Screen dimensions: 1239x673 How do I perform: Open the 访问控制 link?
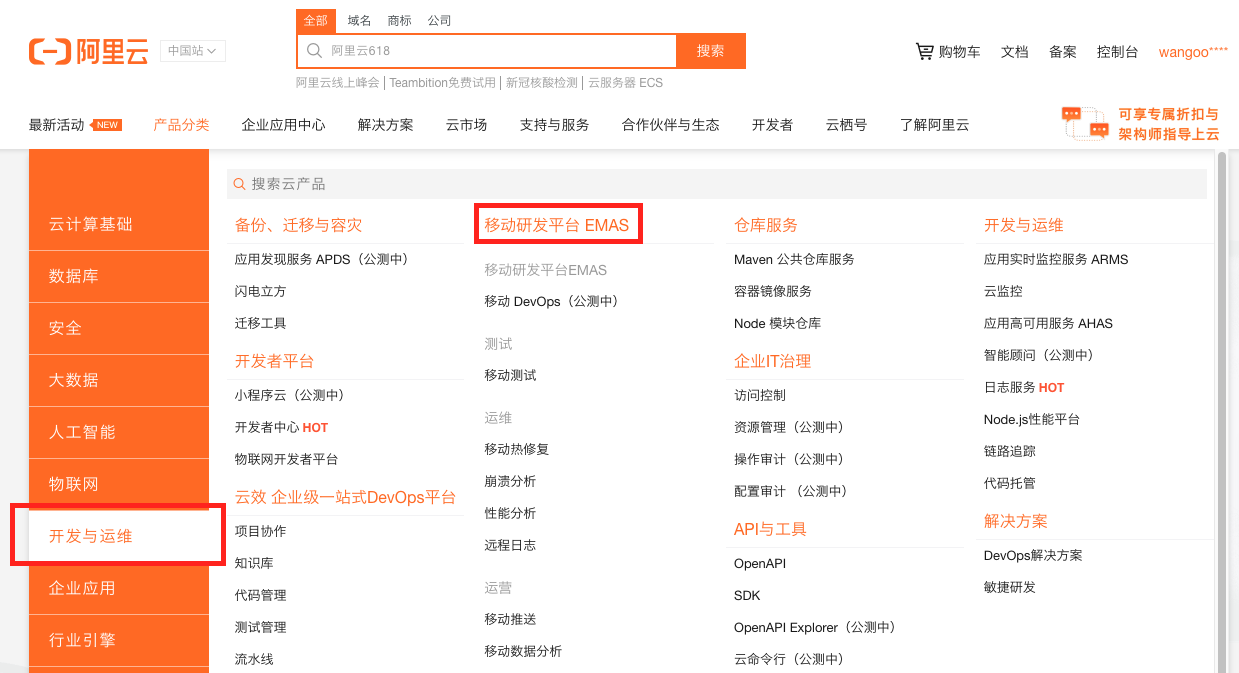coord(760,395)
